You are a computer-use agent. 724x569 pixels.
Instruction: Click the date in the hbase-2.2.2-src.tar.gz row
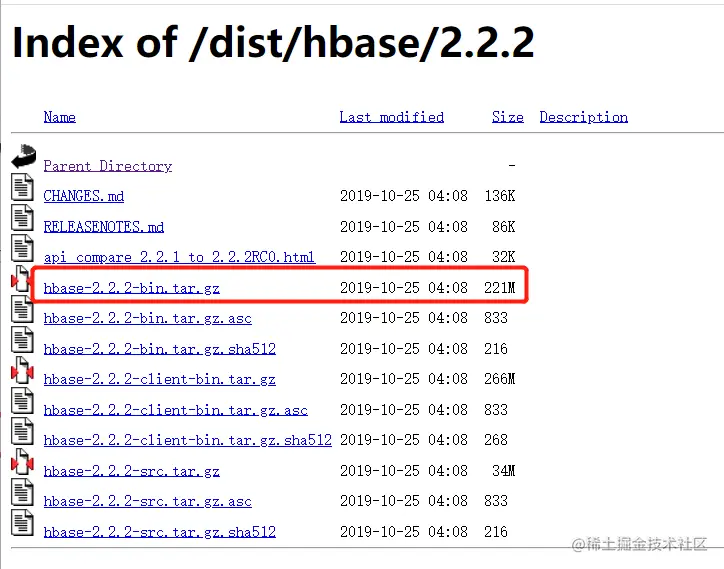(x=404, y=471)
